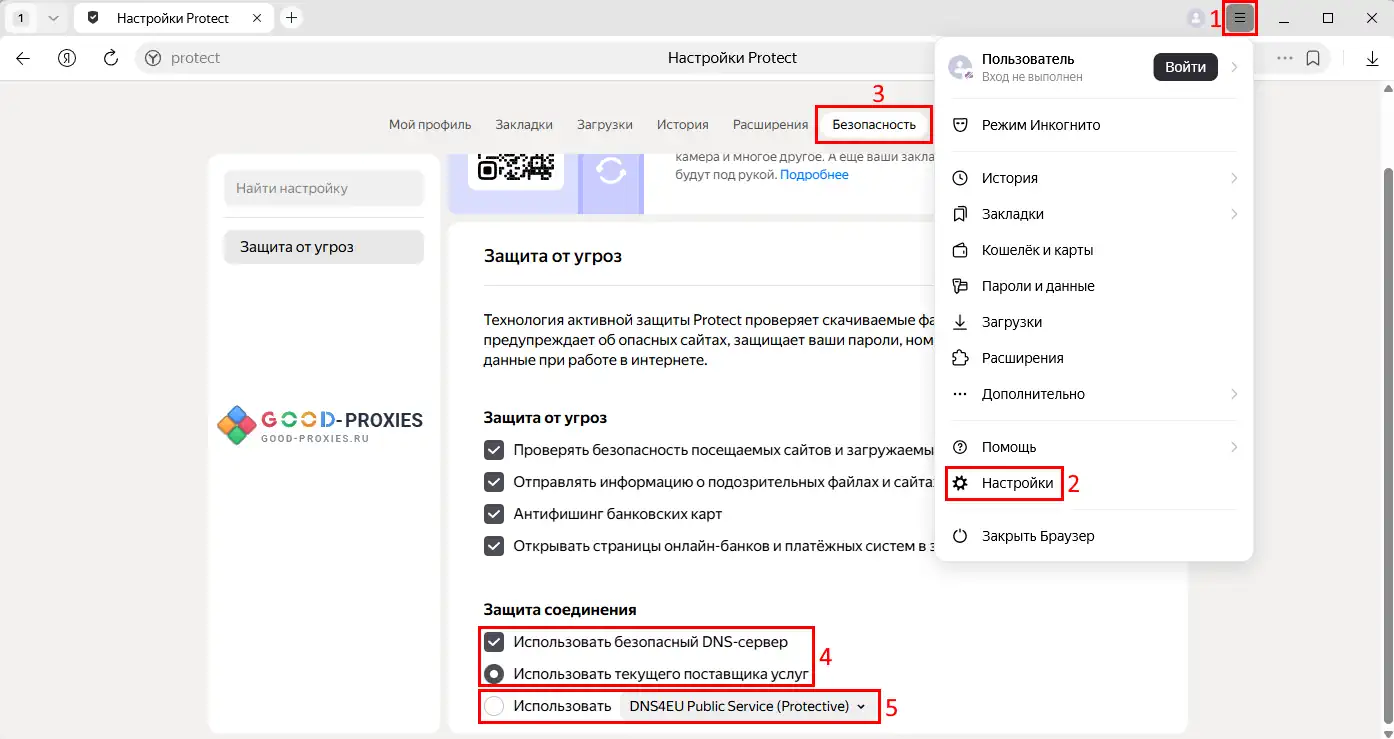This screenshot has width=1394, height=739.
Task: Expand the tab list chevron
Action: coord(53,18)
